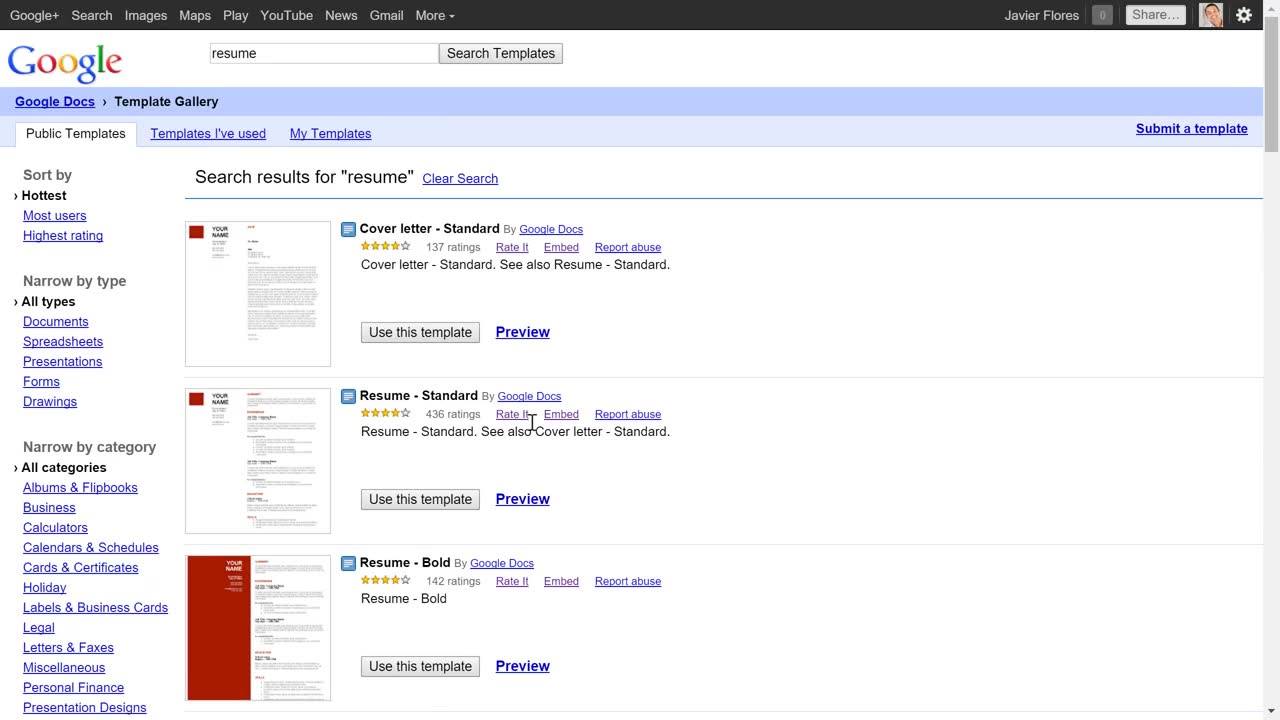Open Google+ from the top bar

pos(34,15)
